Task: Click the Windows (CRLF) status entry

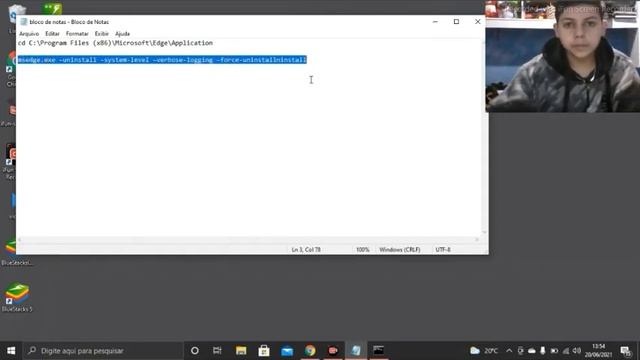Action: (x=400, y=250)
